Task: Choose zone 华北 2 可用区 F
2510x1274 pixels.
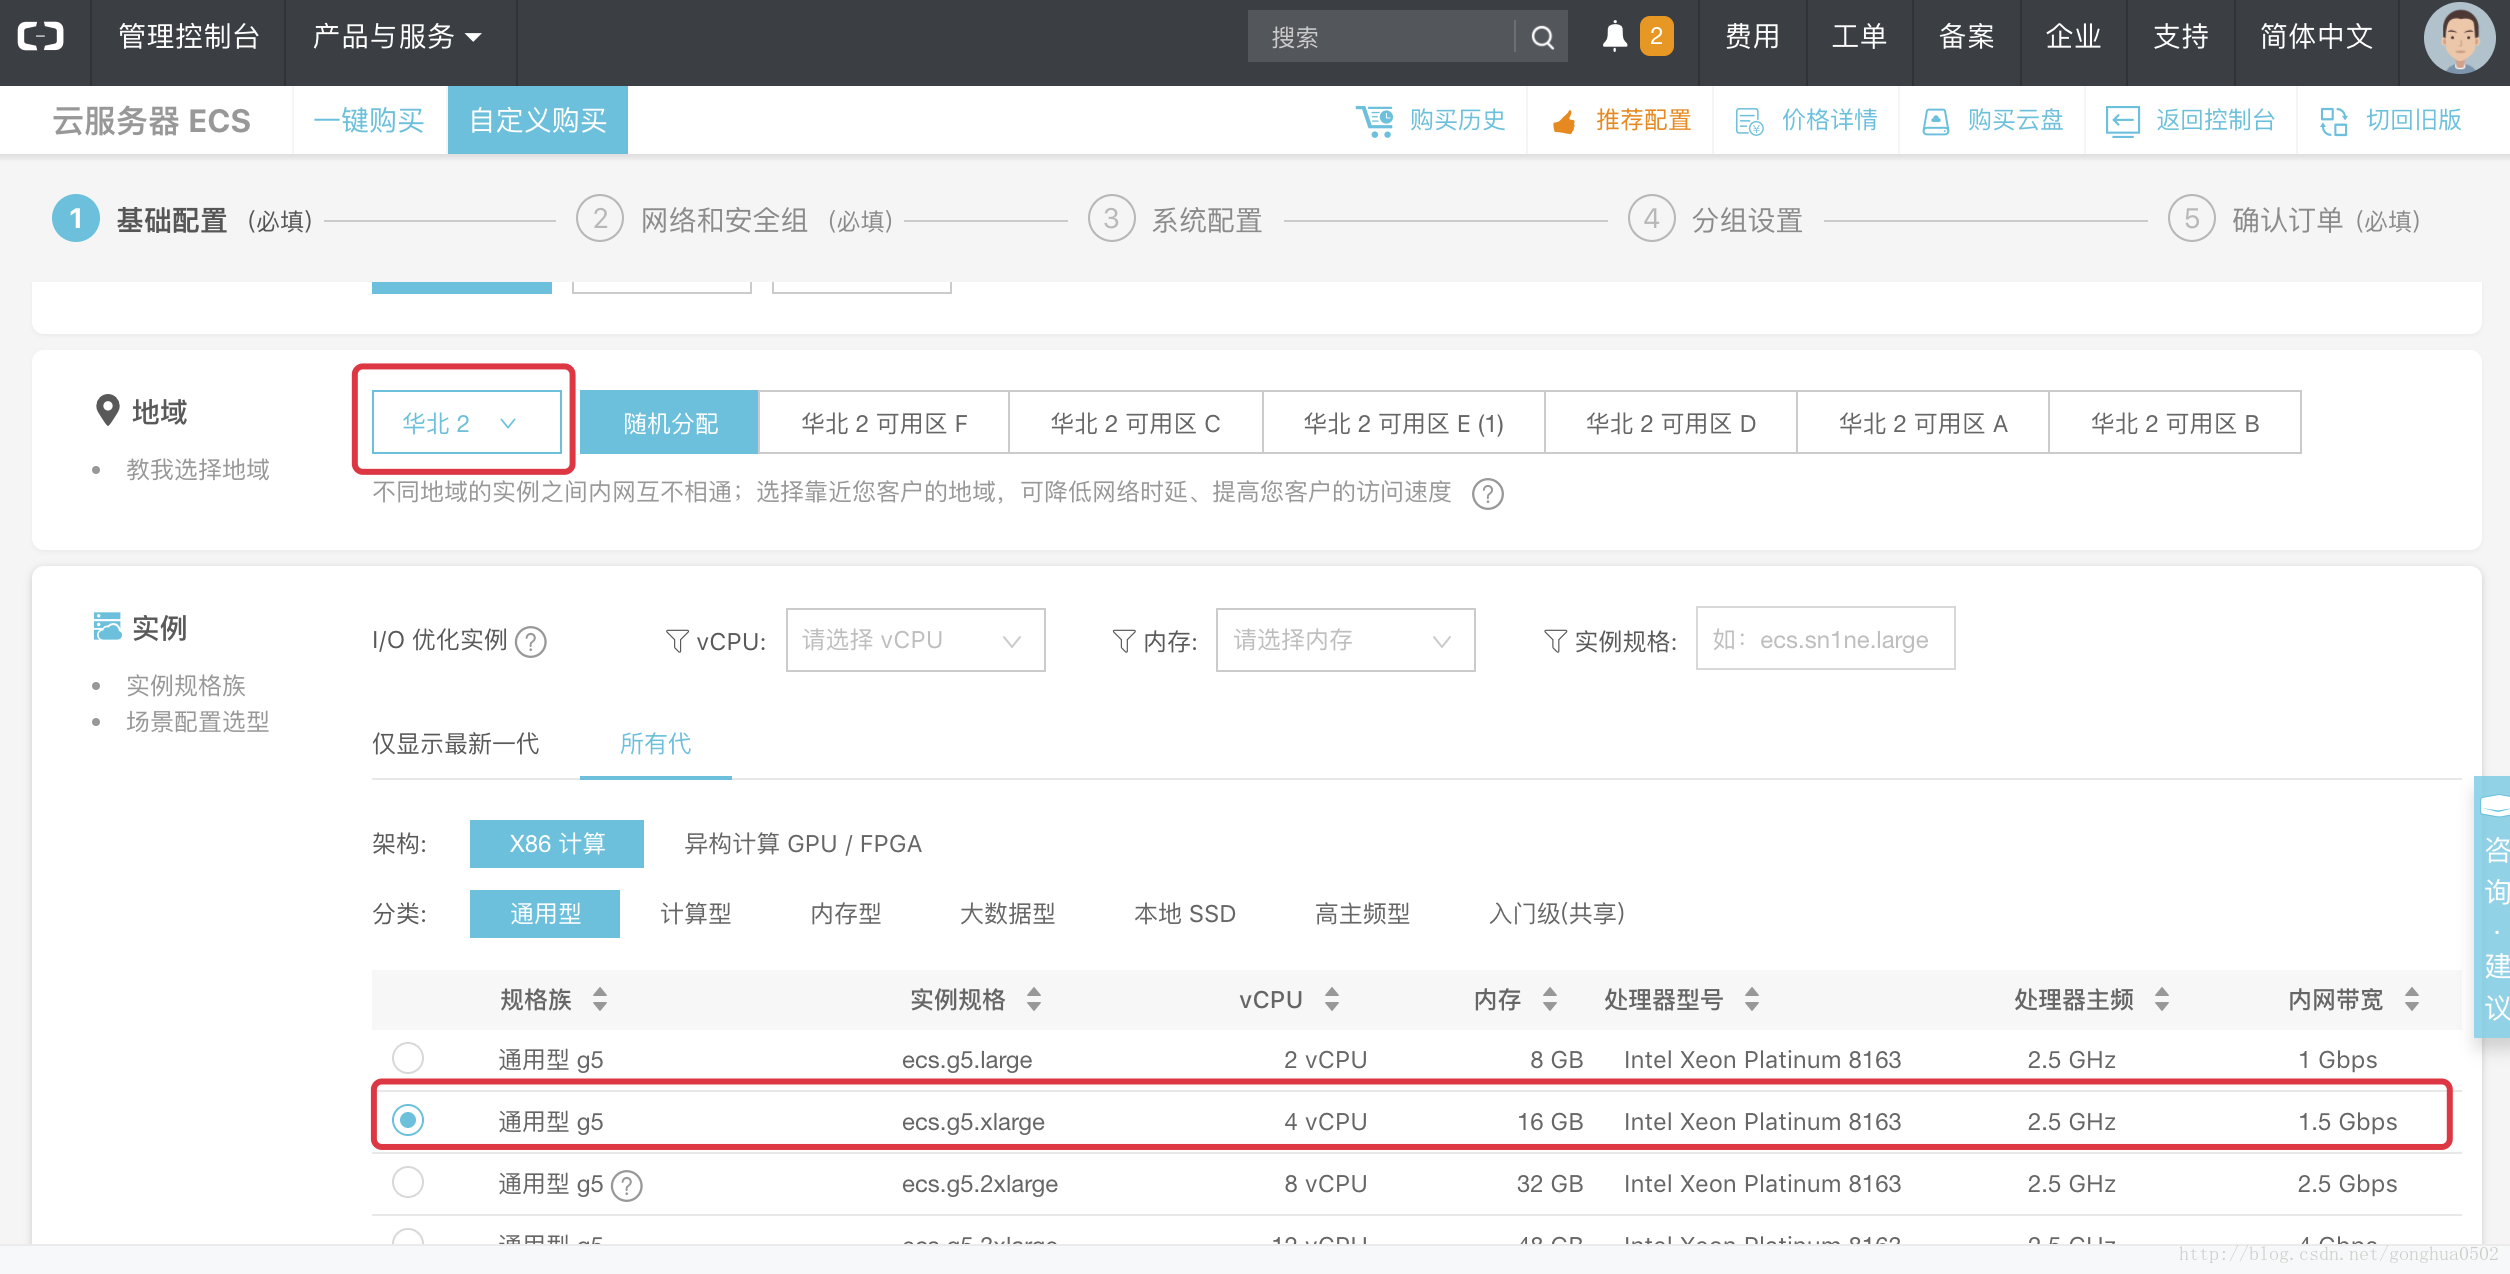Action: click(x=884, y=423)
